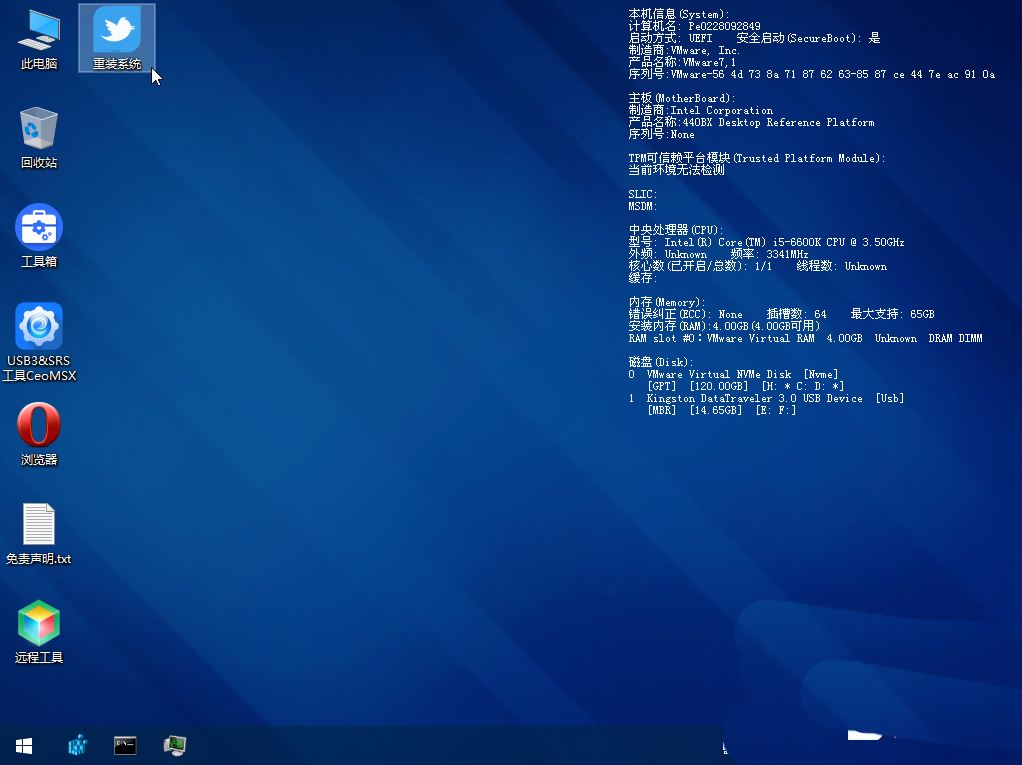Click the 制造商 Intel Corporation line
This screenshot has width=1022, height=765.
(701, 110)
